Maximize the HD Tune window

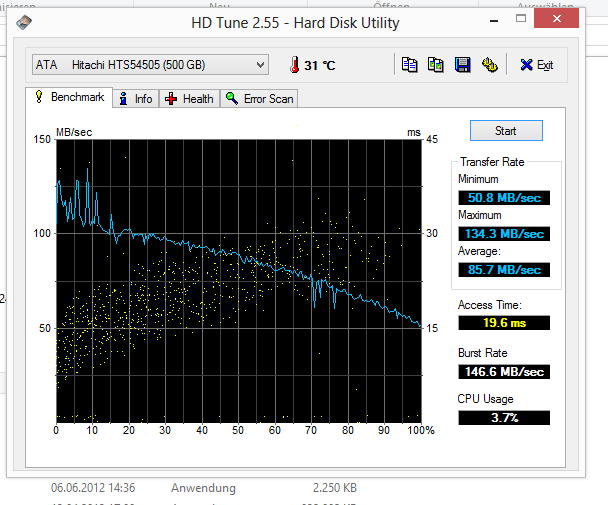pos(521,19)
